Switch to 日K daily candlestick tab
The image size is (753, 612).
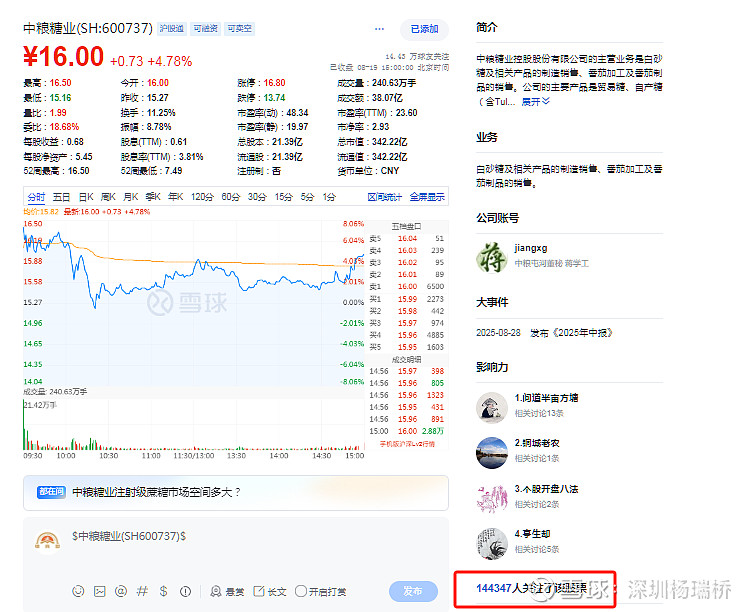[x=86, y=196]
